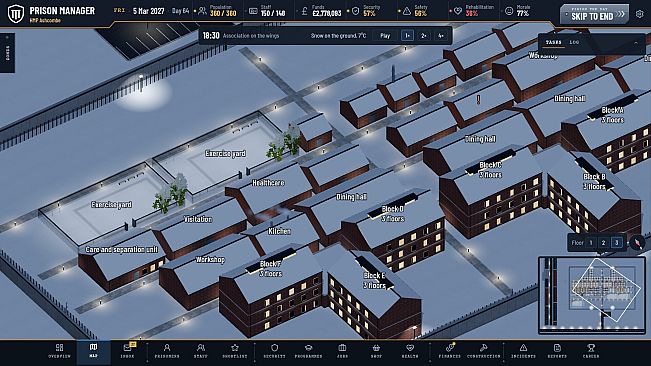Image resolution: width=651 pixels, height=366 pixels.
Task: Open the Finances icon
Action: tap(450, 347)
